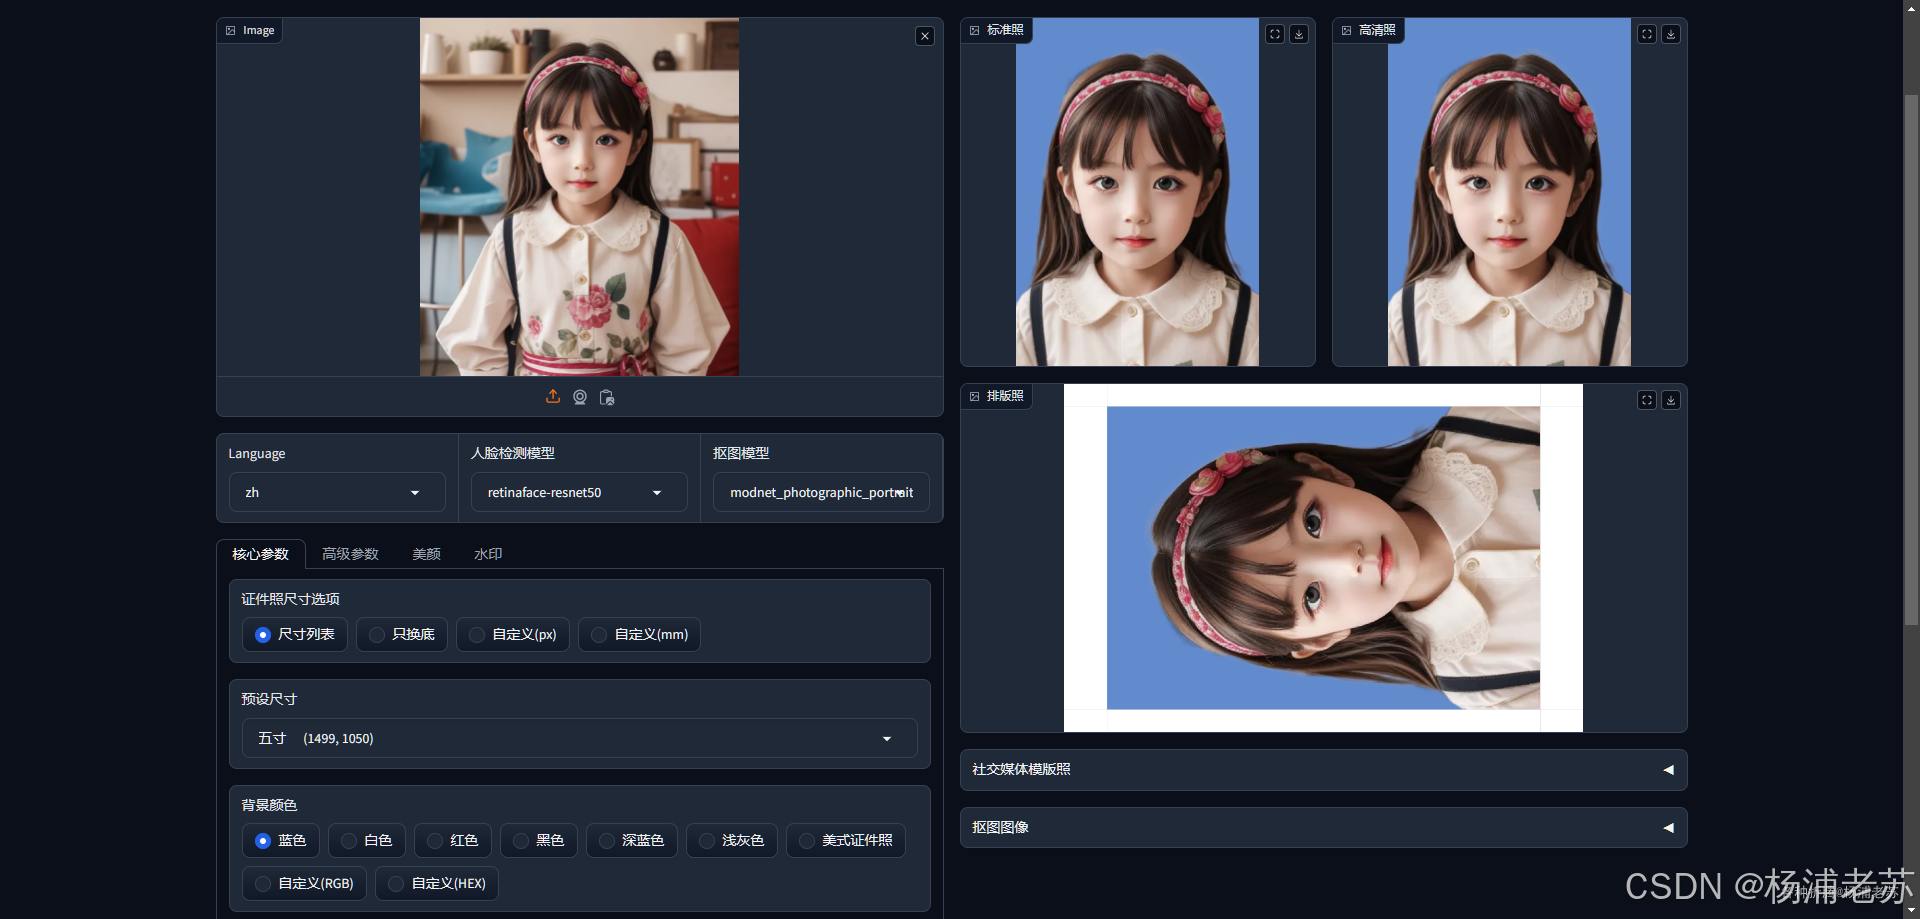Screen dimensions: 1920x919
Task: Select the 自定义(px) size option
Action: pyautogui.click(x=513, y=635)
